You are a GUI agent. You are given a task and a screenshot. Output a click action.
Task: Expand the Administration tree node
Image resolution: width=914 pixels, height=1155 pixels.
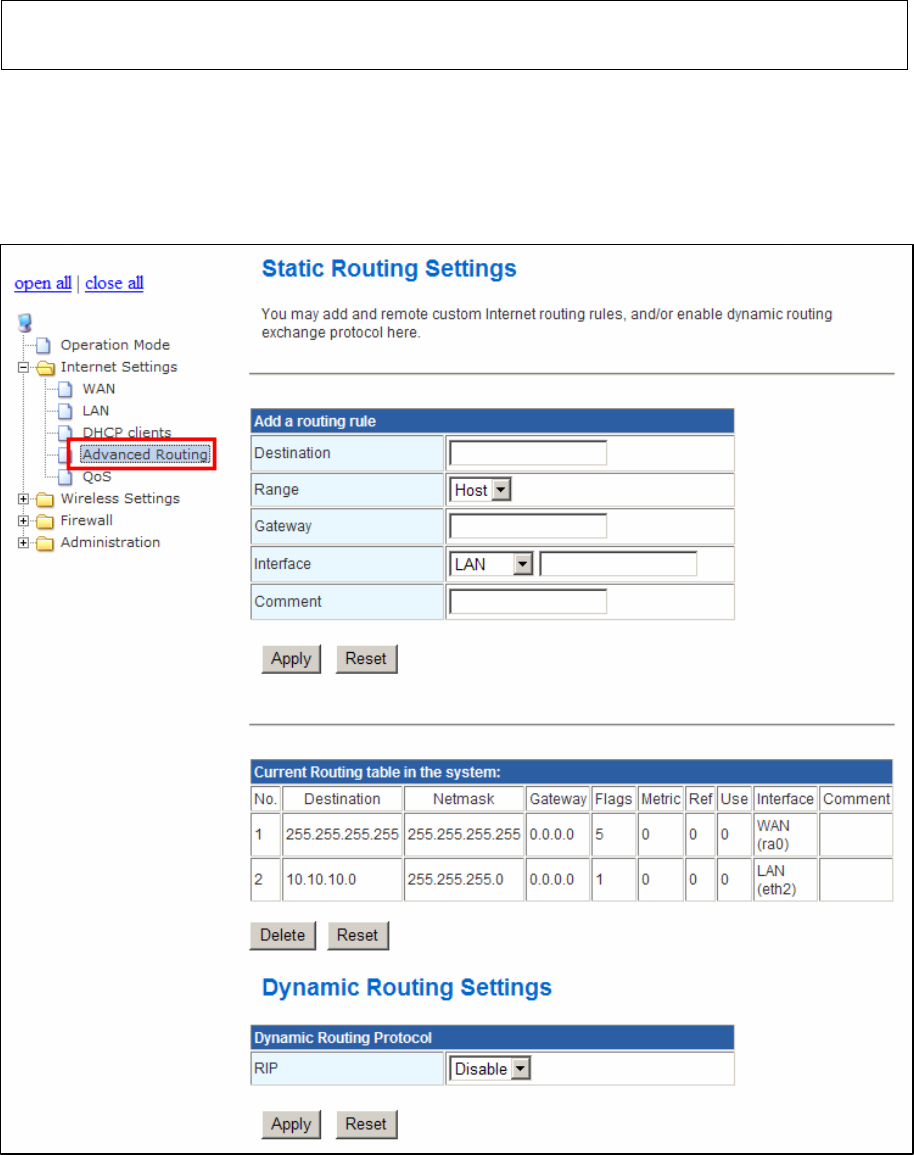click(x=24, y=543)
